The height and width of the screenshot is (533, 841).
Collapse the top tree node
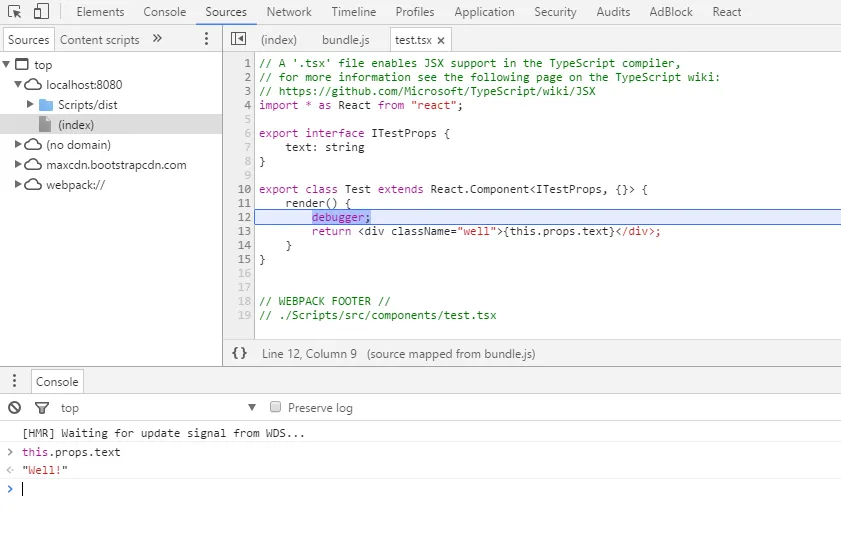6,64
